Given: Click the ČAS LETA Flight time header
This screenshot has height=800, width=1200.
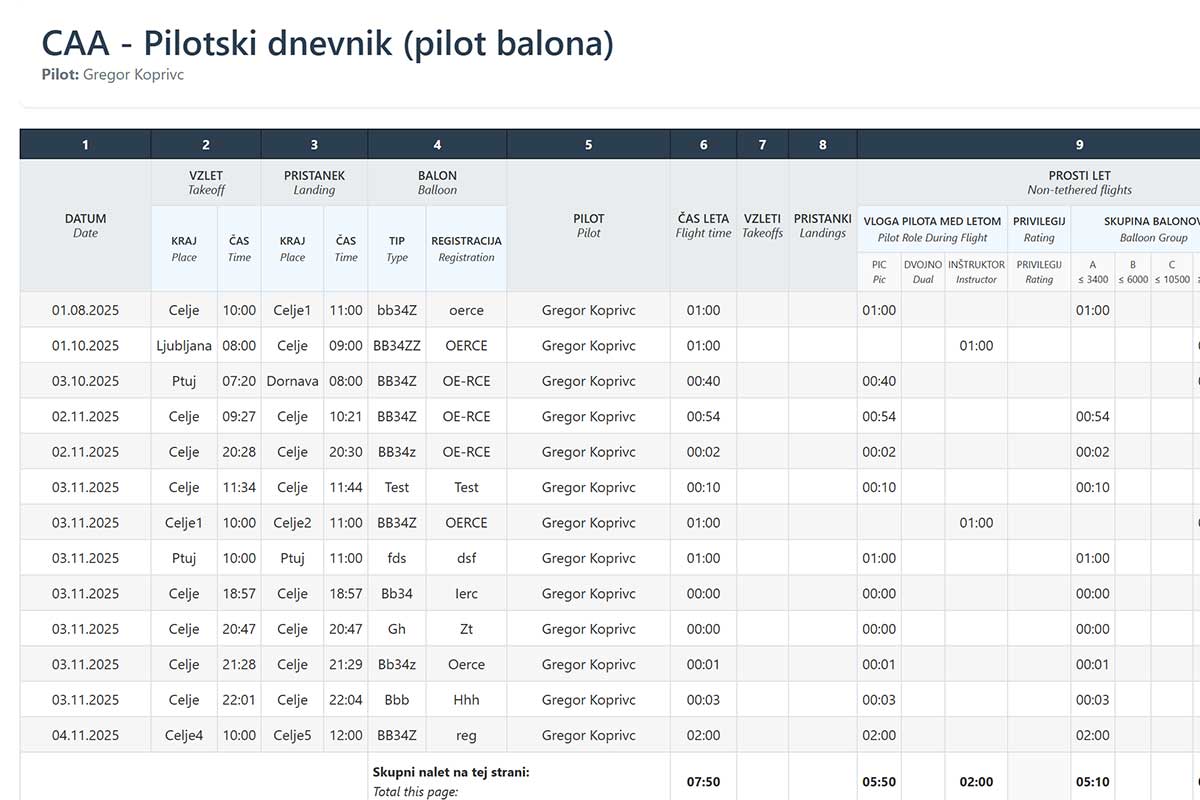Looking at the screenshot, I should pyautogui.click(x=703, y=225).
